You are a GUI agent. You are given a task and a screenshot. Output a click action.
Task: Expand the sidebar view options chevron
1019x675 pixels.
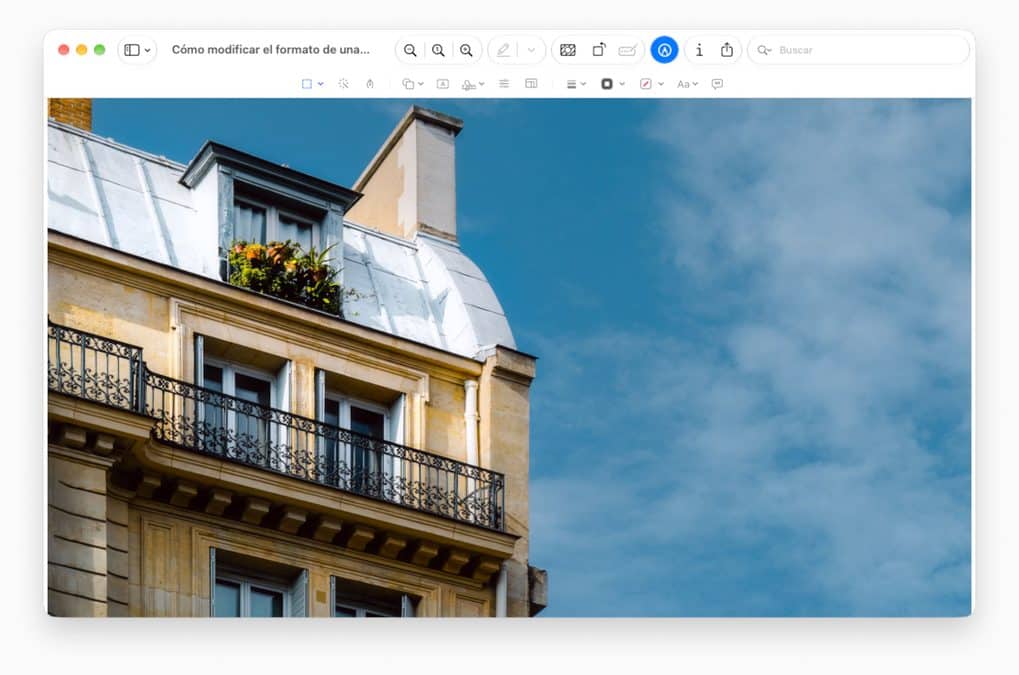tap(148, 50)
